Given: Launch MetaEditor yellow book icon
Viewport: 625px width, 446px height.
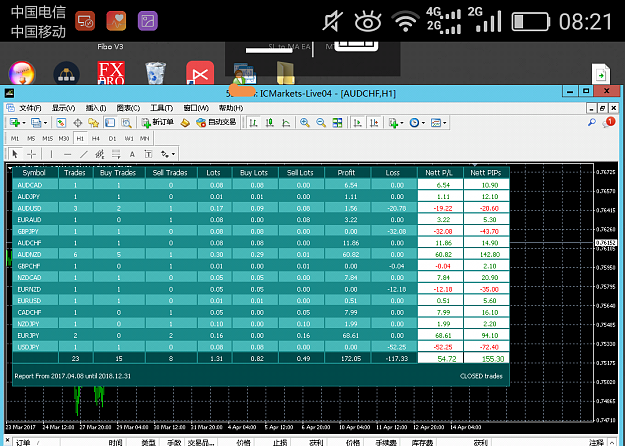Looking at the screenshot, I should point(185,123).
